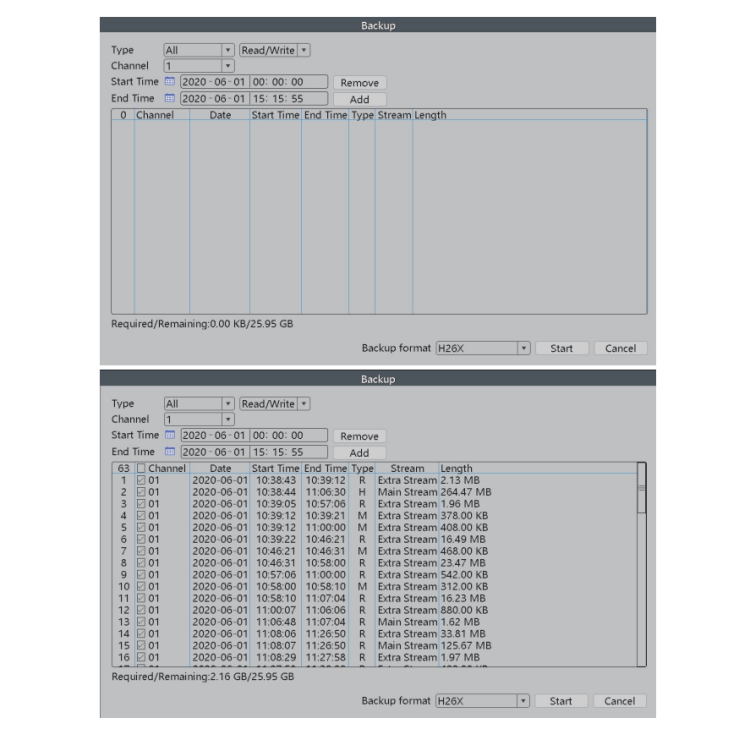Open End Time calendar in empty-list Backup dialog
The height and width of the screenshot is (740, 750).
tap(169, 98)
